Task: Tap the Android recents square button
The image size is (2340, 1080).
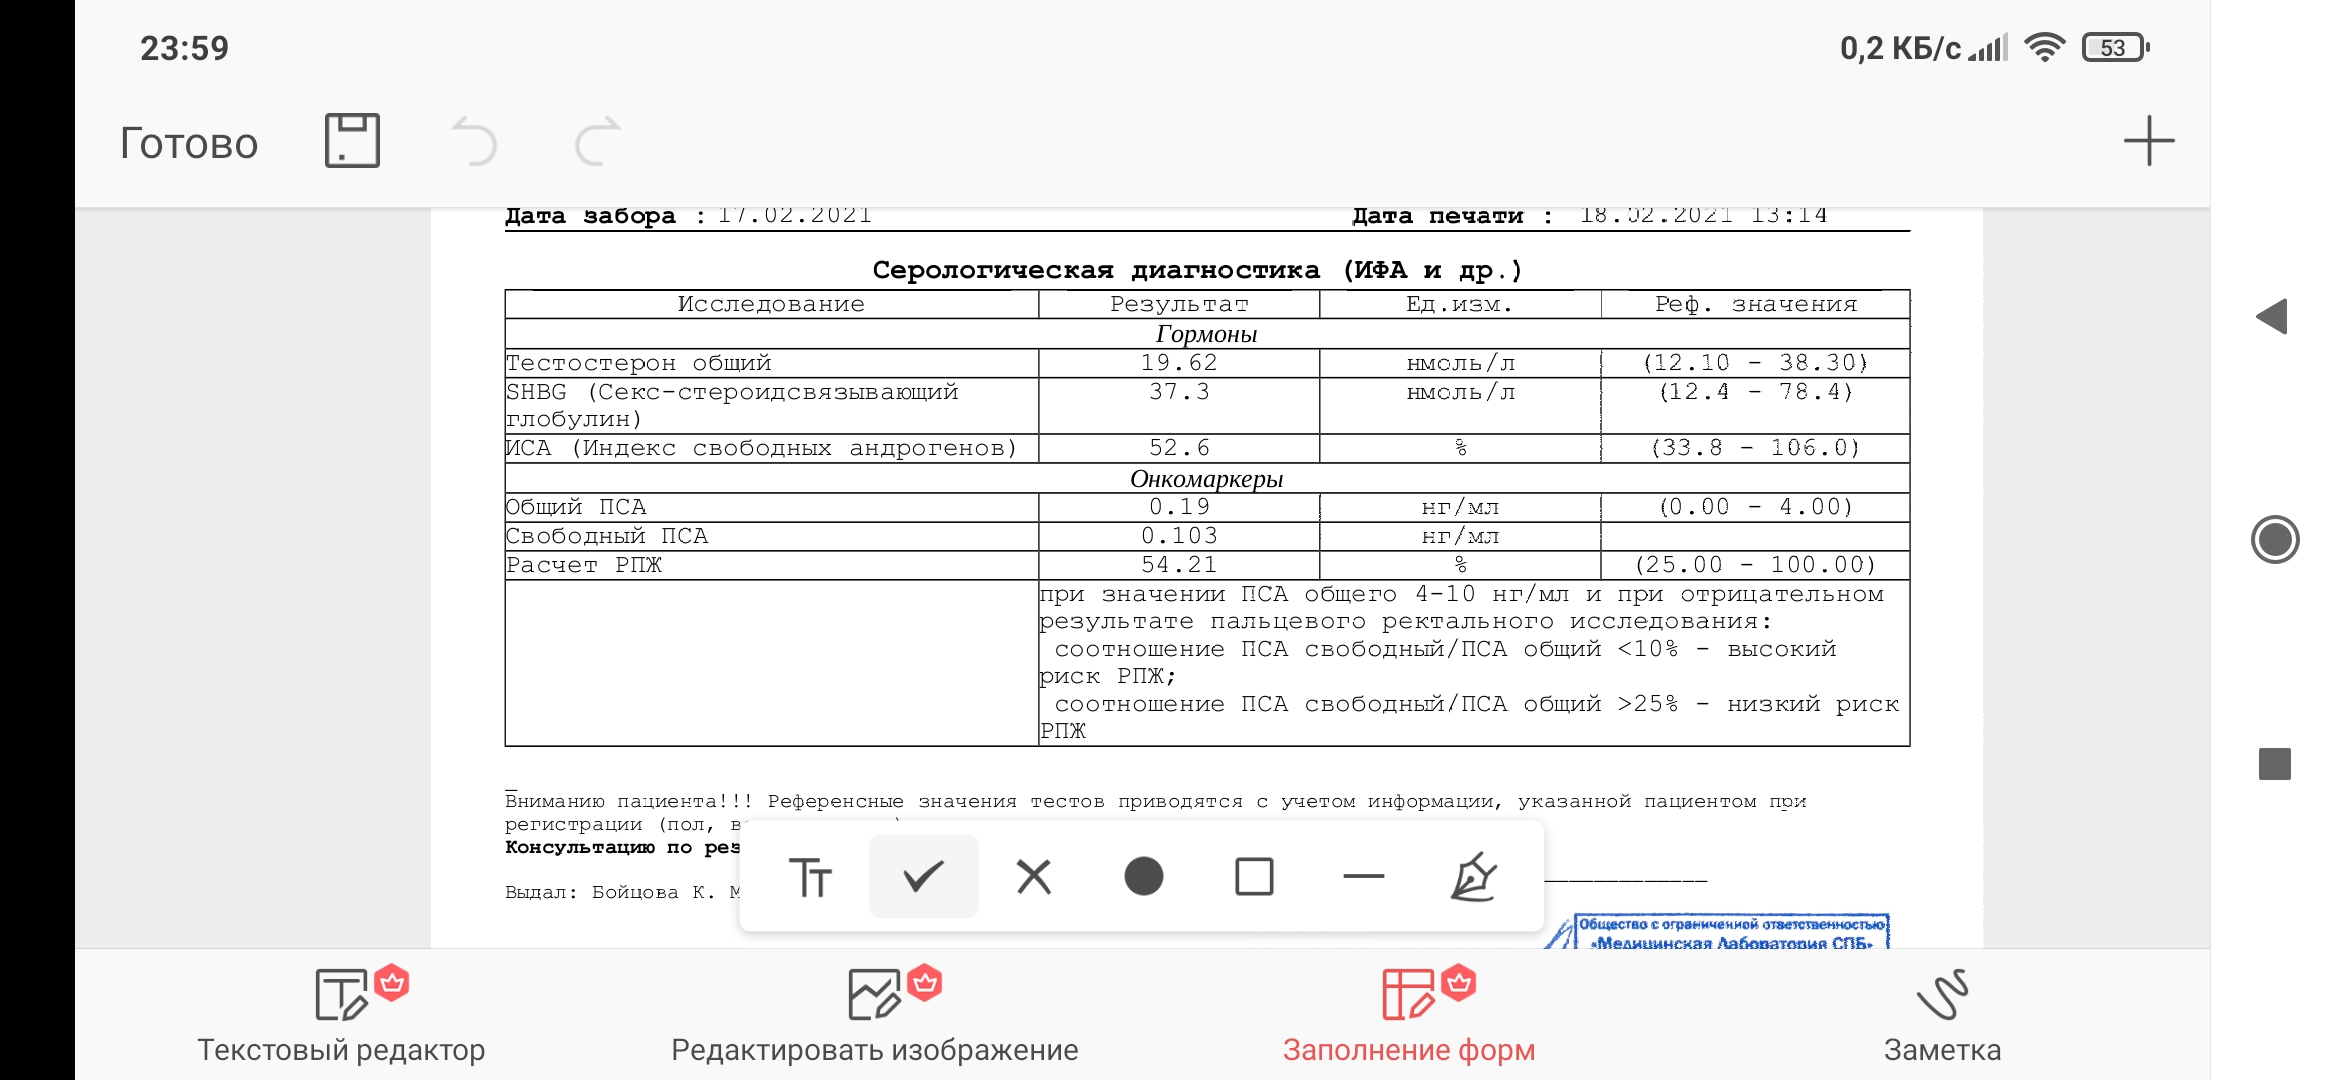Action: pos(2275,764)
